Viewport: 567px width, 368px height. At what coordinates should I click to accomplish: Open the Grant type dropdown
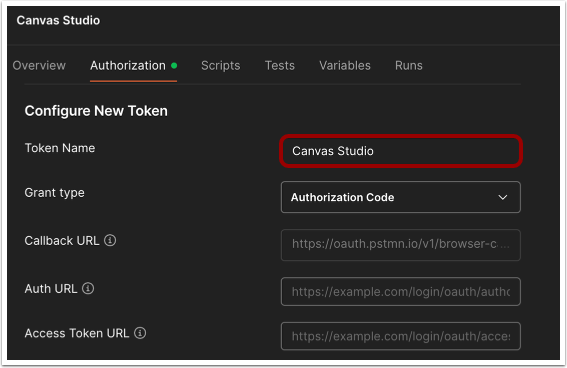(401, 197)
